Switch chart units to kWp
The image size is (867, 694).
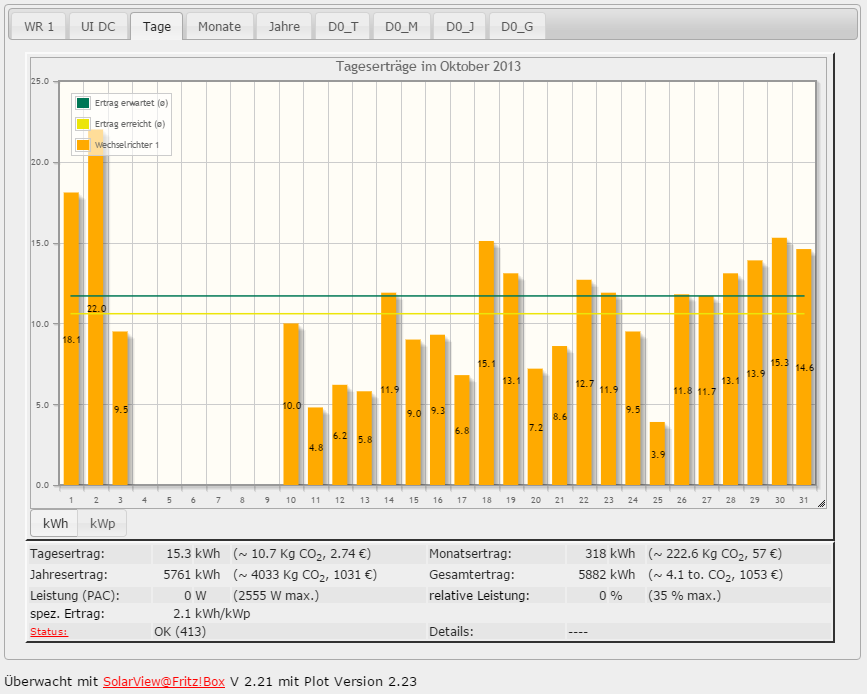tap(102, 523)
